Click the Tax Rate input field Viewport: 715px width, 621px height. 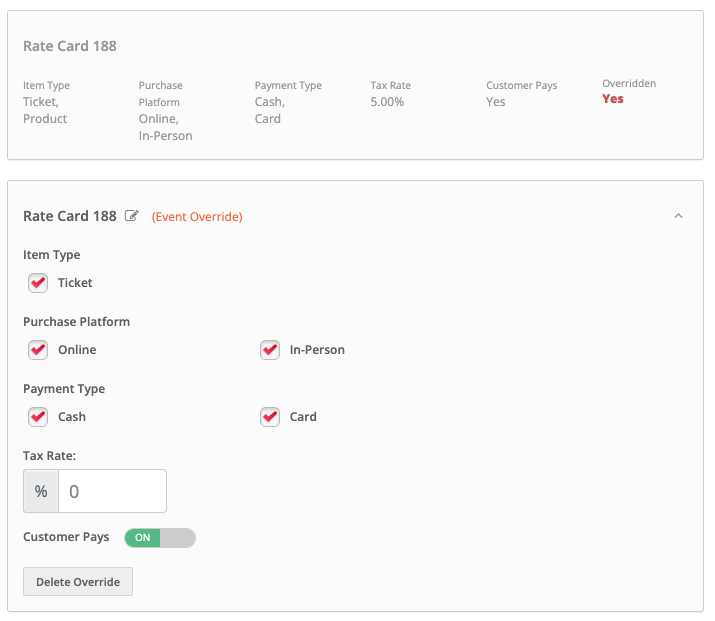(112, 491)
